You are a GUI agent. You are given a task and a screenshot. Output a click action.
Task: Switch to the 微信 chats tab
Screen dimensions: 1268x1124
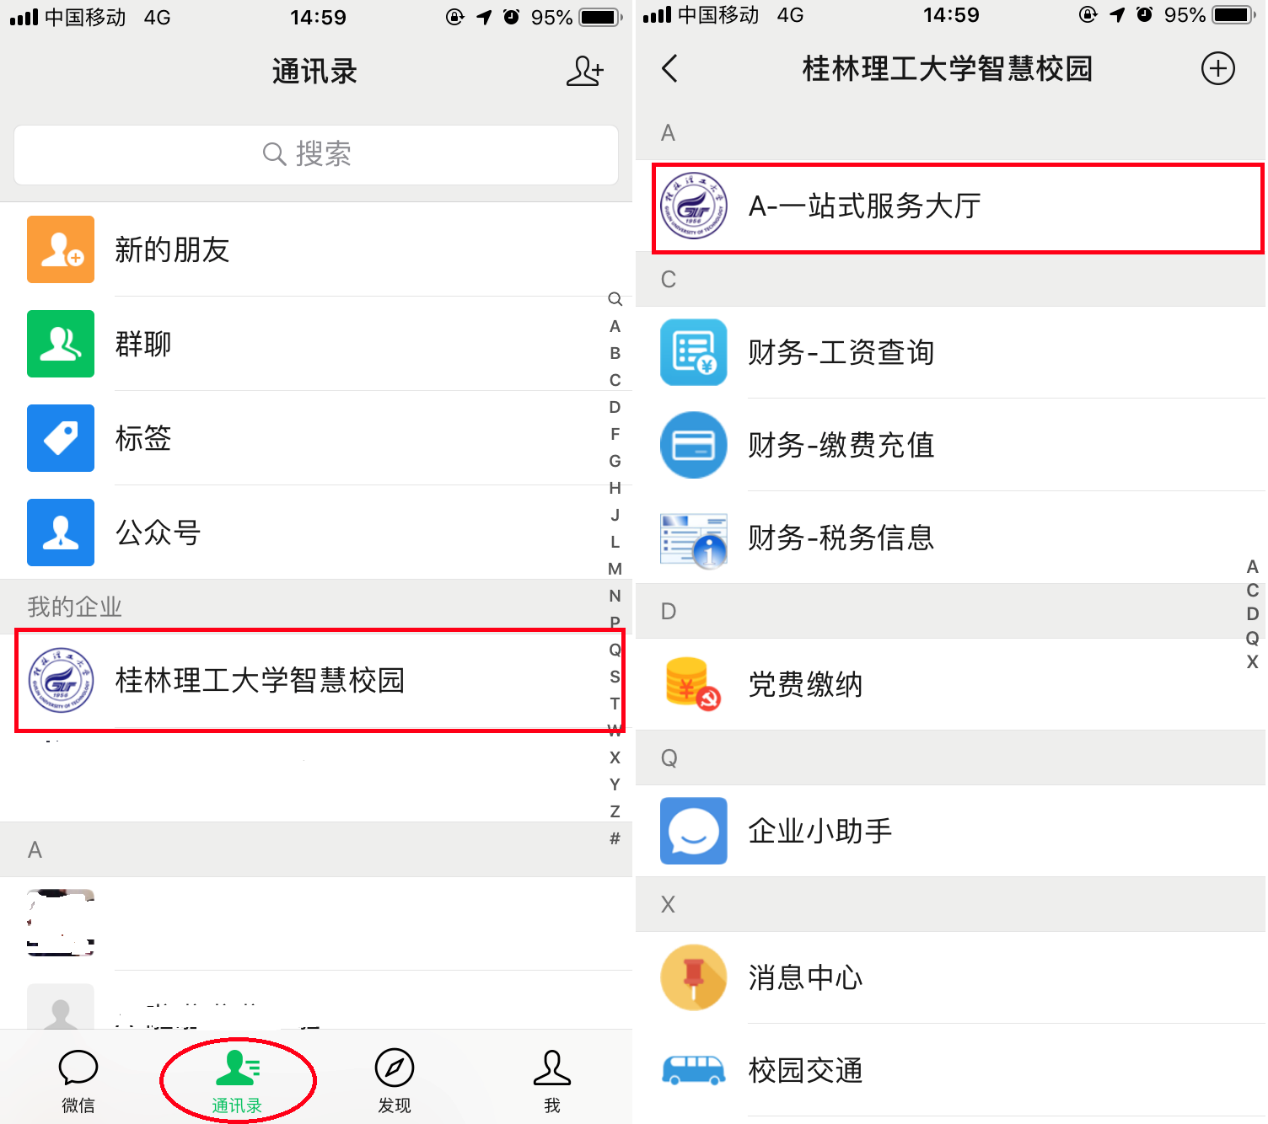point(78,1081)
